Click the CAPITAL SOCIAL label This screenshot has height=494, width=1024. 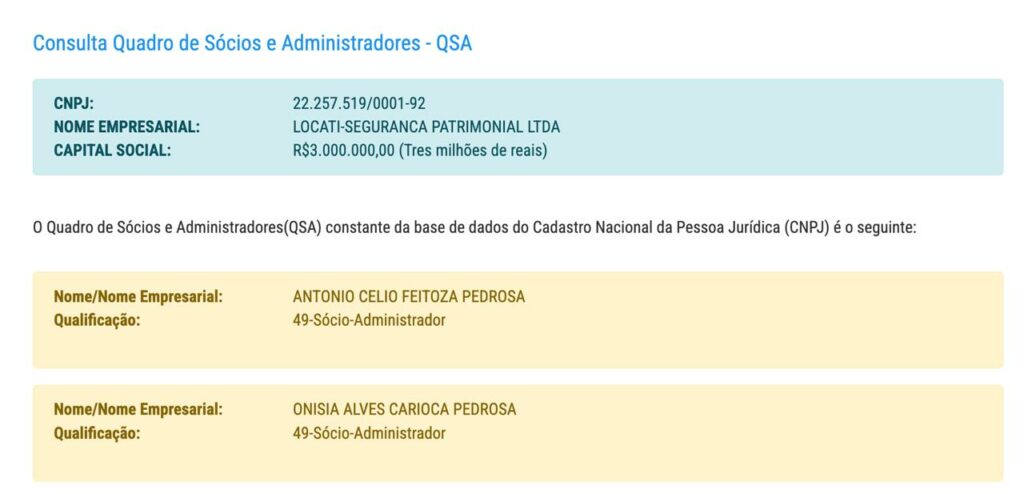pos(112,151)
